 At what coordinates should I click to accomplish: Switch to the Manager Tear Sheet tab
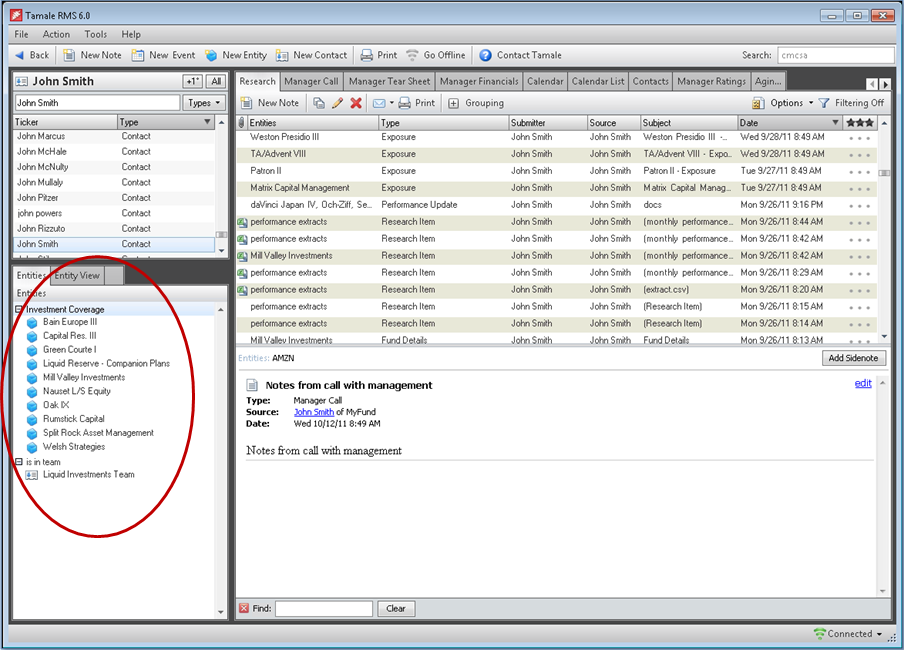coord(389,82)
